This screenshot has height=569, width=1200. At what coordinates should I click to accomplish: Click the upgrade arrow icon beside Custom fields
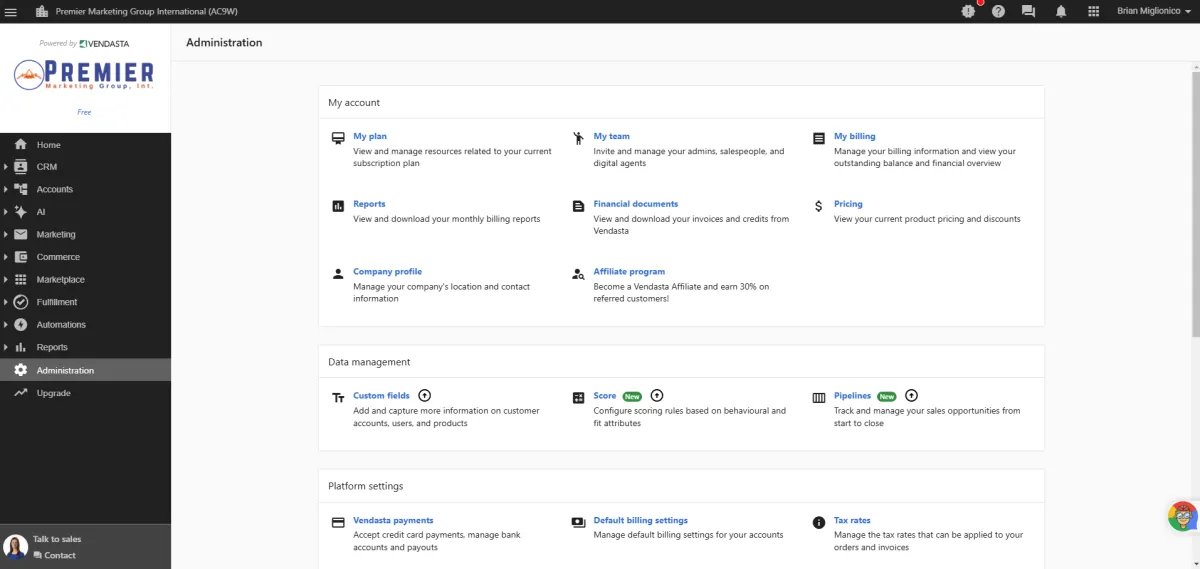pos(424,396)
